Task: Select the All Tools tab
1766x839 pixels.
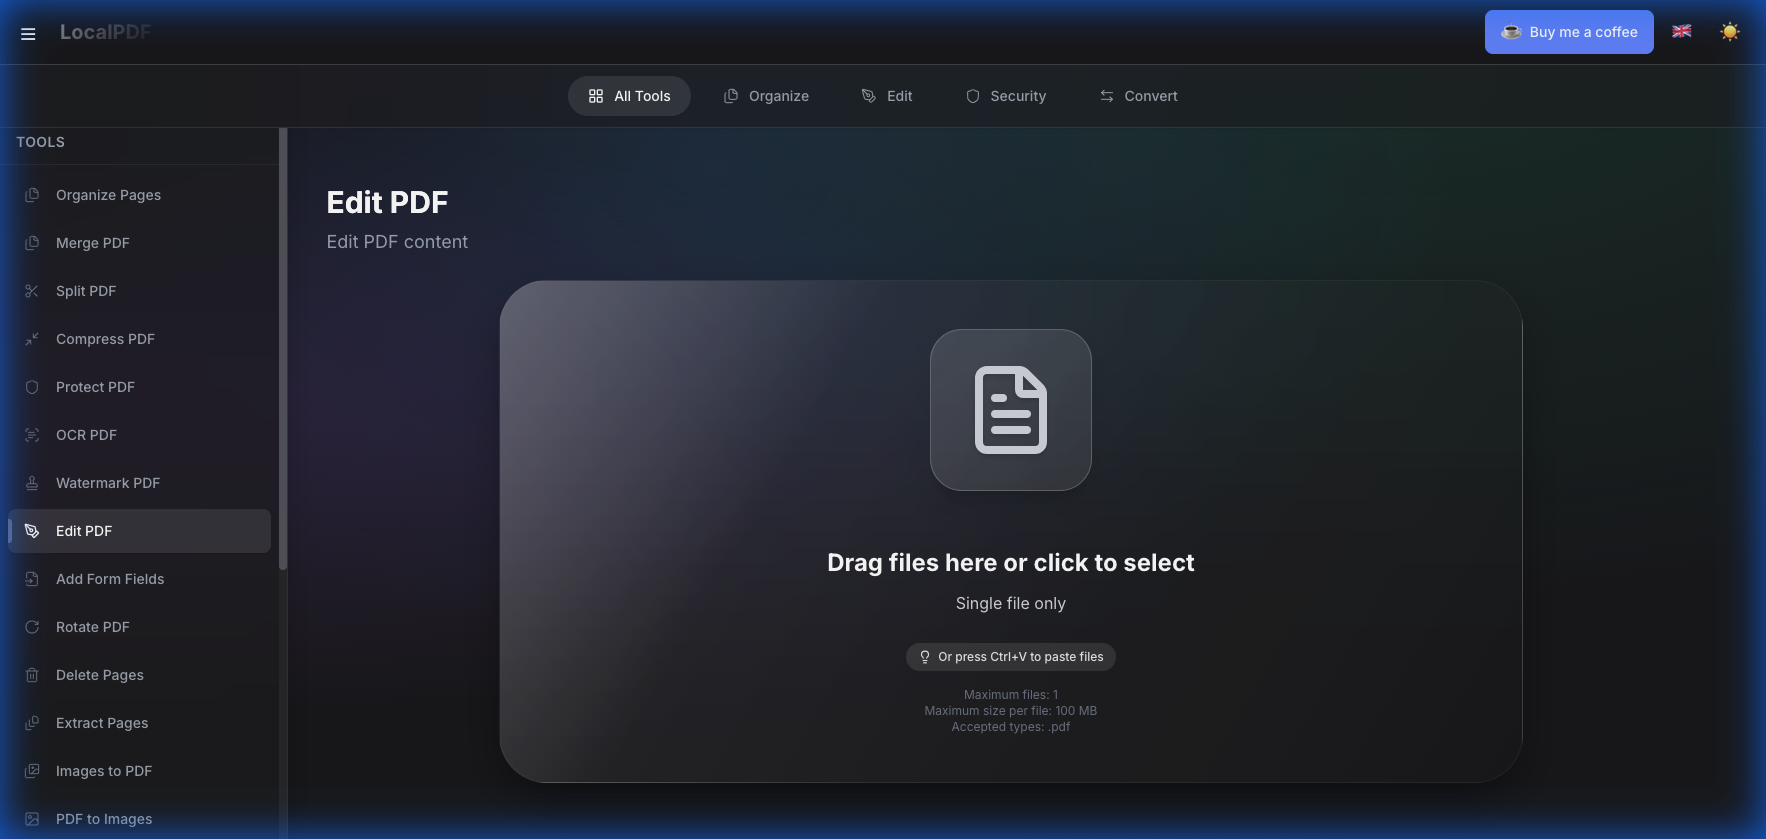Action: (x=629, y=96)
